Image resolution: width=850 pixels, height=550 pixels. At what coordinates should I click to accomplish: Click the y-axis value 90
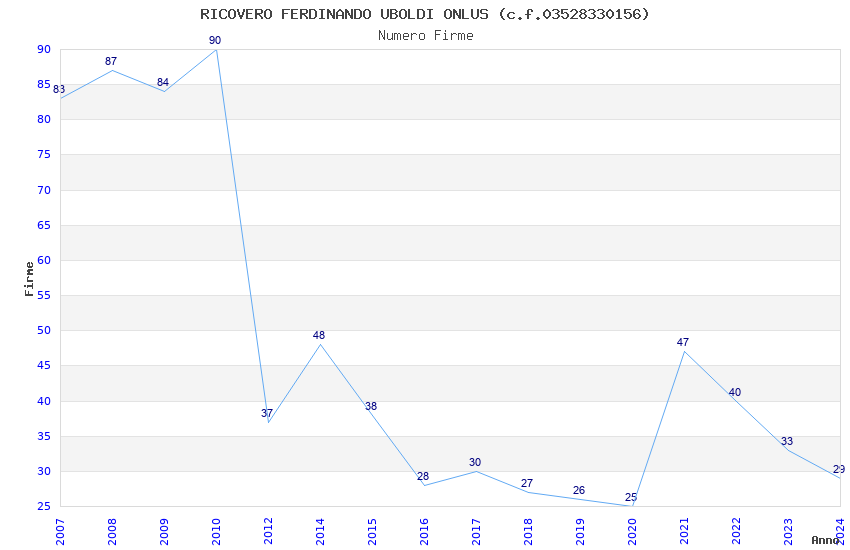click(x=44, y=49)
